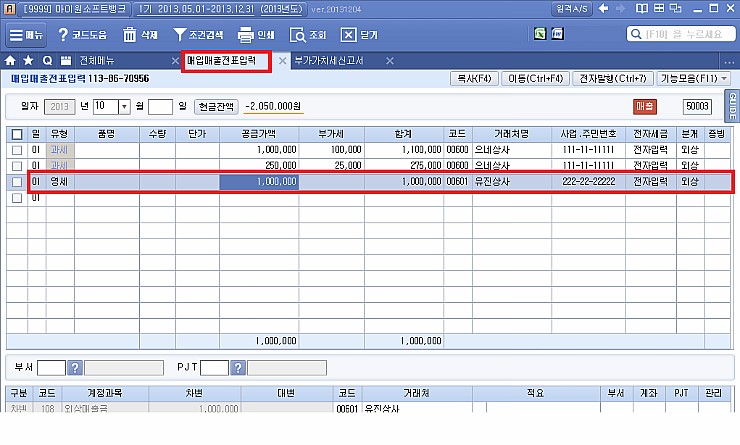The height and width of the screenshot is (445, 740).
Task: Click the 삭제 trash can tool
Action: [x=140, y=35]
